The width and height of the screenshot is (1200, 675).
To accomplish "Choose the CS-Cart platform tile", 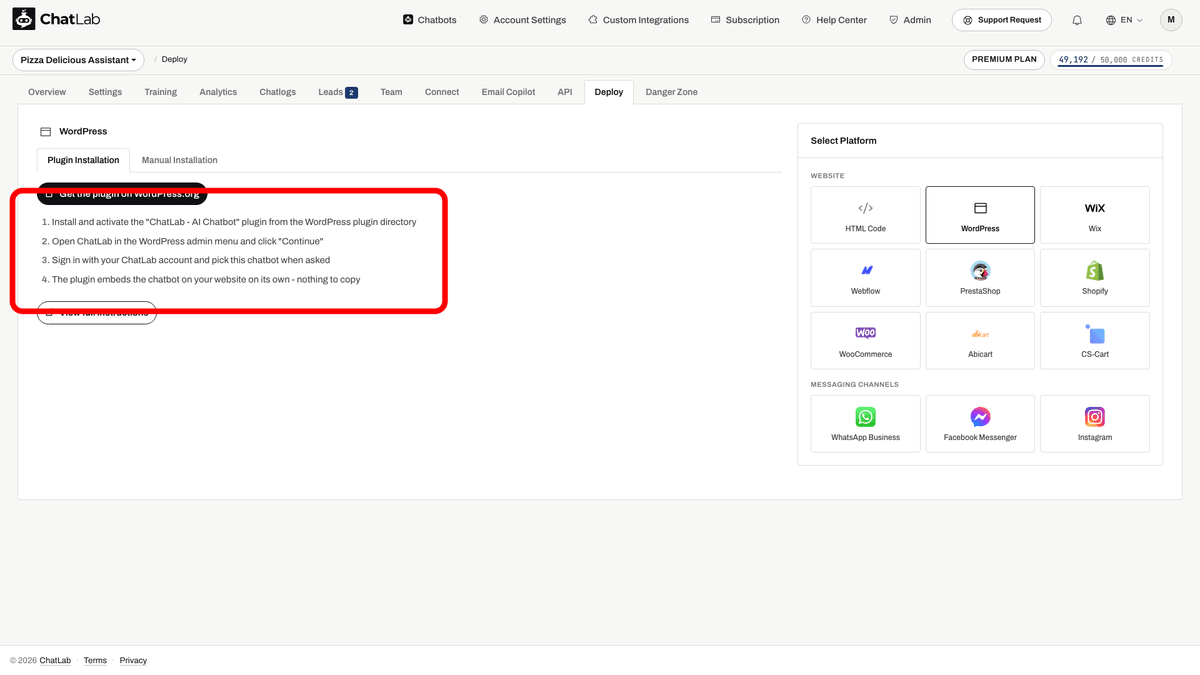I will click(1095, 341).
